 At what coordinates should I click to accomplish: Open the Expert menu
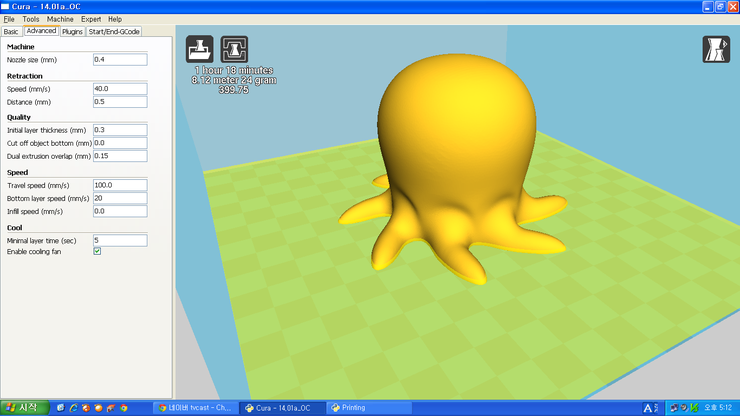(91, 19)
